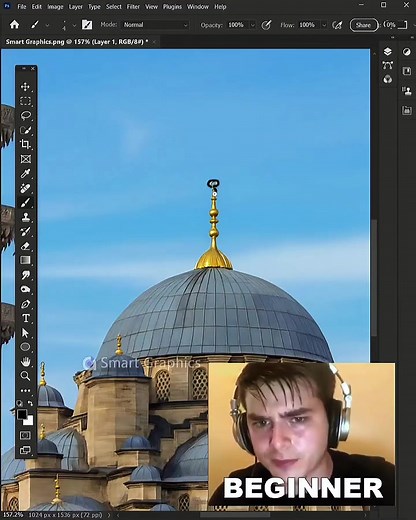Viewport: 416px width, 520px height.
Task: Select the Move tool
Action: 25,87
